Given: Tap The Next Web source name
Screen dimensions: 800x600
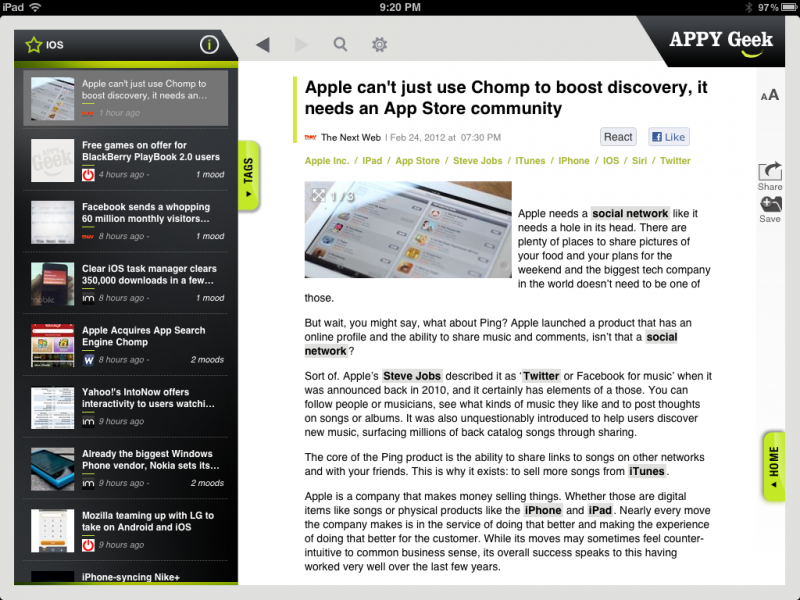Looking at the screenshot, I should pyautogui.click(x=351, y=137).
